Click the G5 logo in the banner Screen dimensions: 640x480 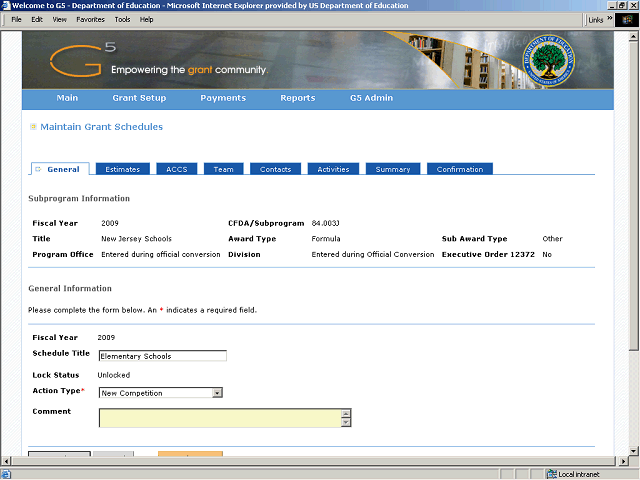pos(83,60)
